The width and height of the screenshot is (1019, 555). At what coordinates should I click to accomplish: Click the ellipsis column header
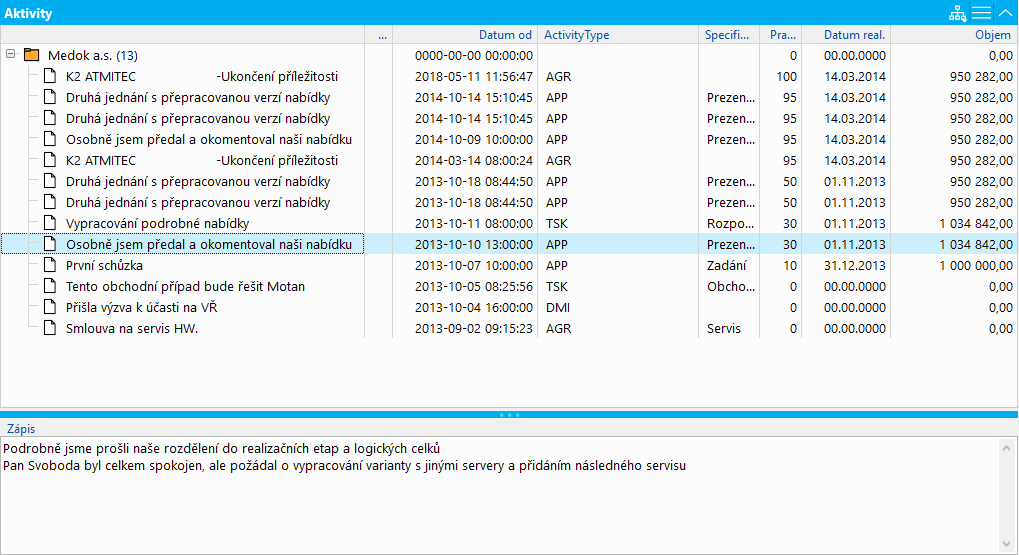point(382,35)
